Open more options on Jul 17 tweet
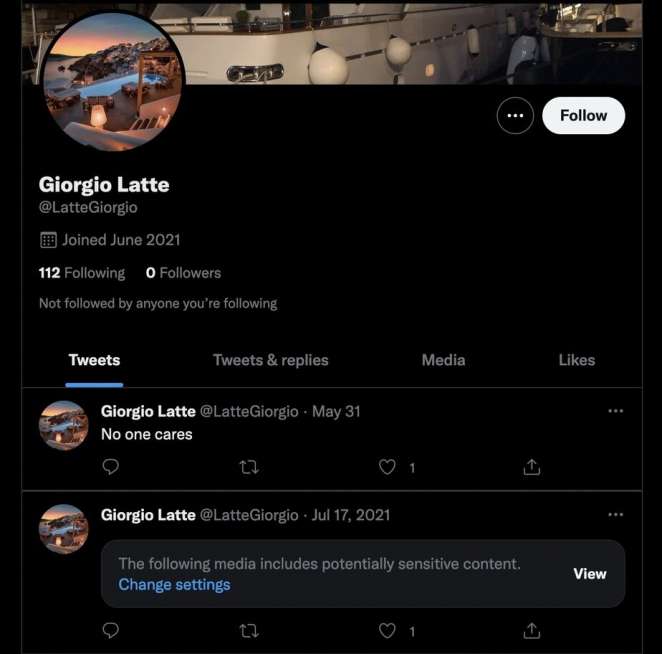This screenshot has width=662, height=654. click(x=615, y=515)
